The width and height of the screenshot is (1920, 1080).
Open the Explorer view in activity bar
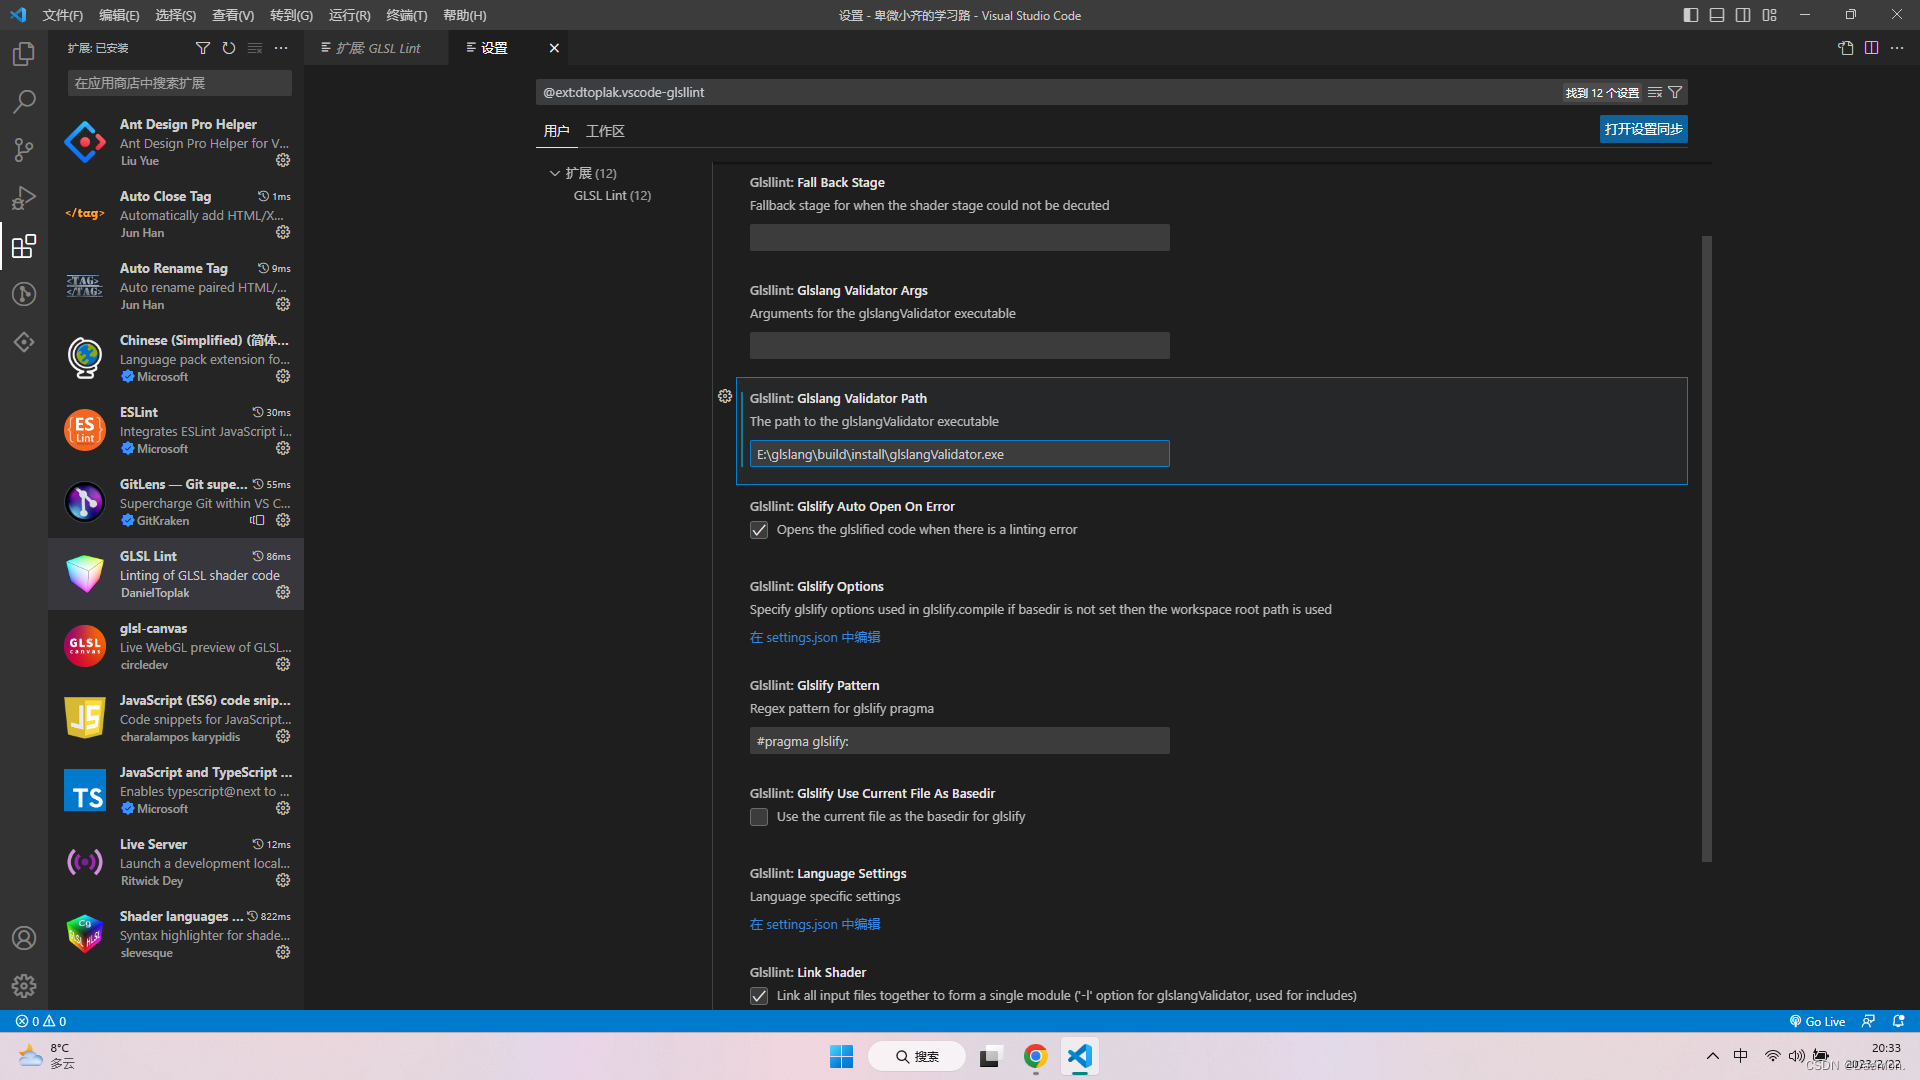24,53
